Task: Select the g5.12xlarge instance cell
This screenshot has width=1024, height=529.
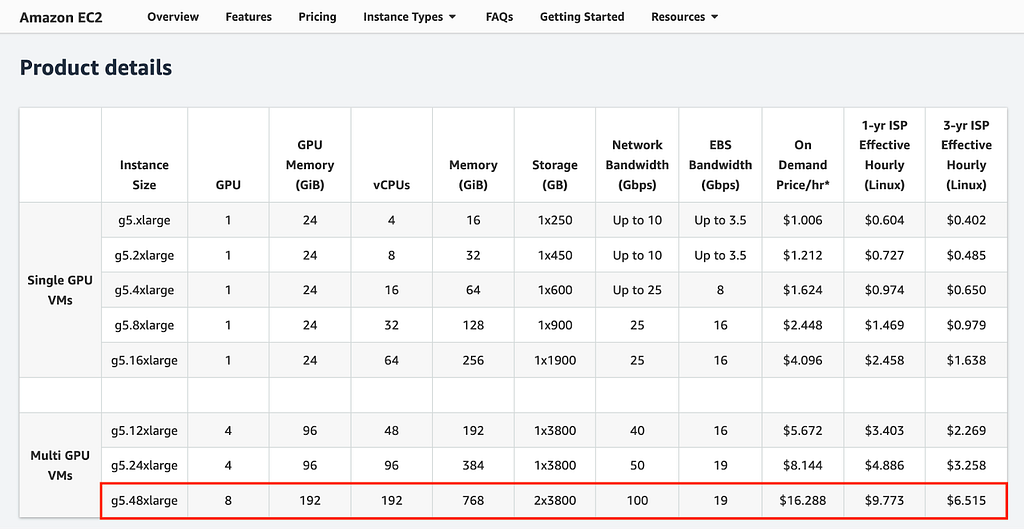Action: pyautogui.click(x=144, y=430)
